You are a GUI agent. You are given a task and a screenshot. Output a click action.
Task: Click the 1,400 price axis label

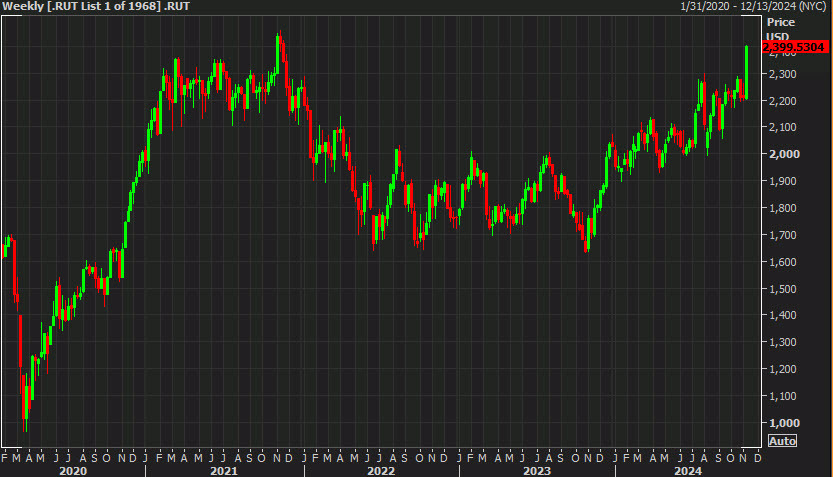[783, 316]
